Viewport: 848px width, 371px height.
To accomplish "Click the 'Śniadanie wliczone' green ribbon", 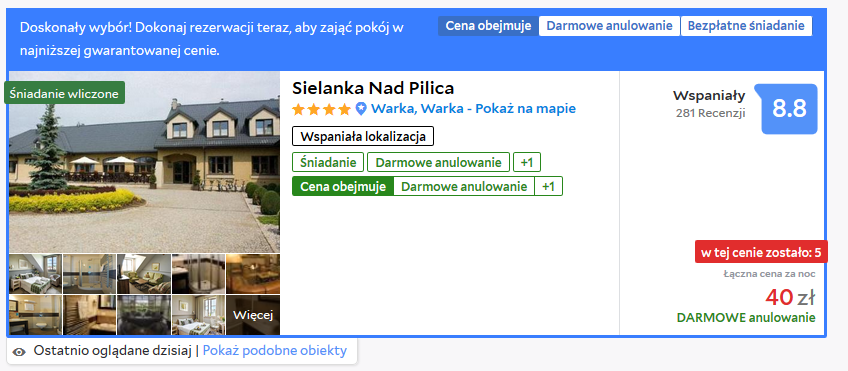I will (64, 93).
